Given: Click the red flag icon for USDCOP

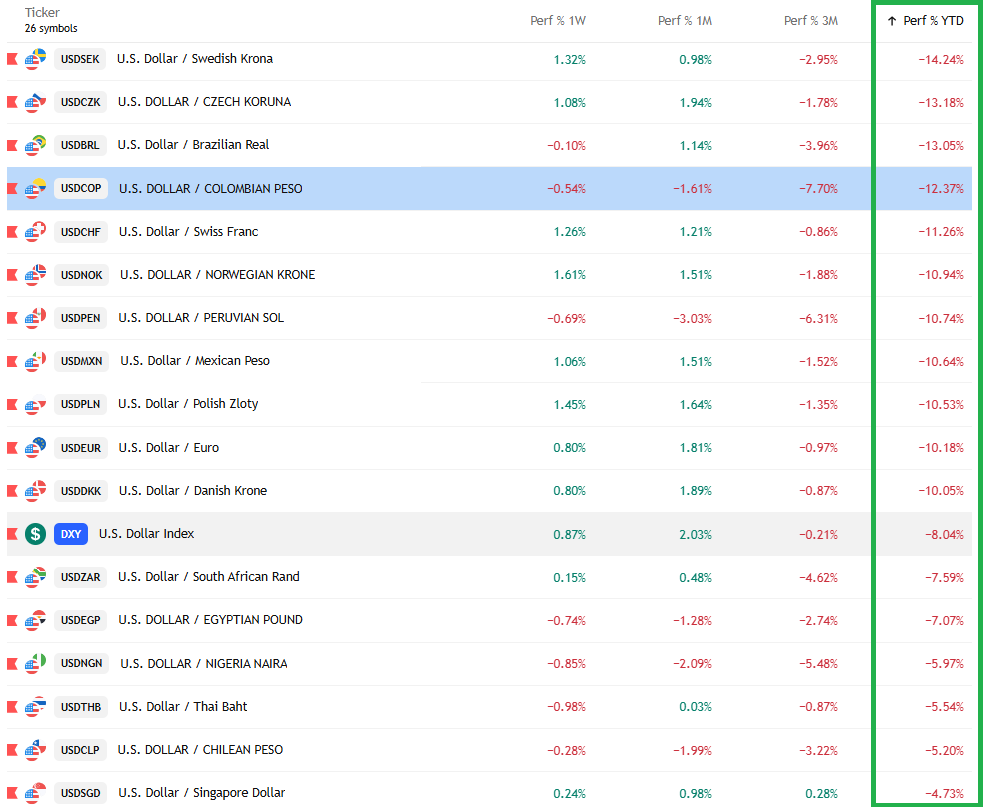Looking at the screenshot, I should pyautogui.click(x=12, y=189).
